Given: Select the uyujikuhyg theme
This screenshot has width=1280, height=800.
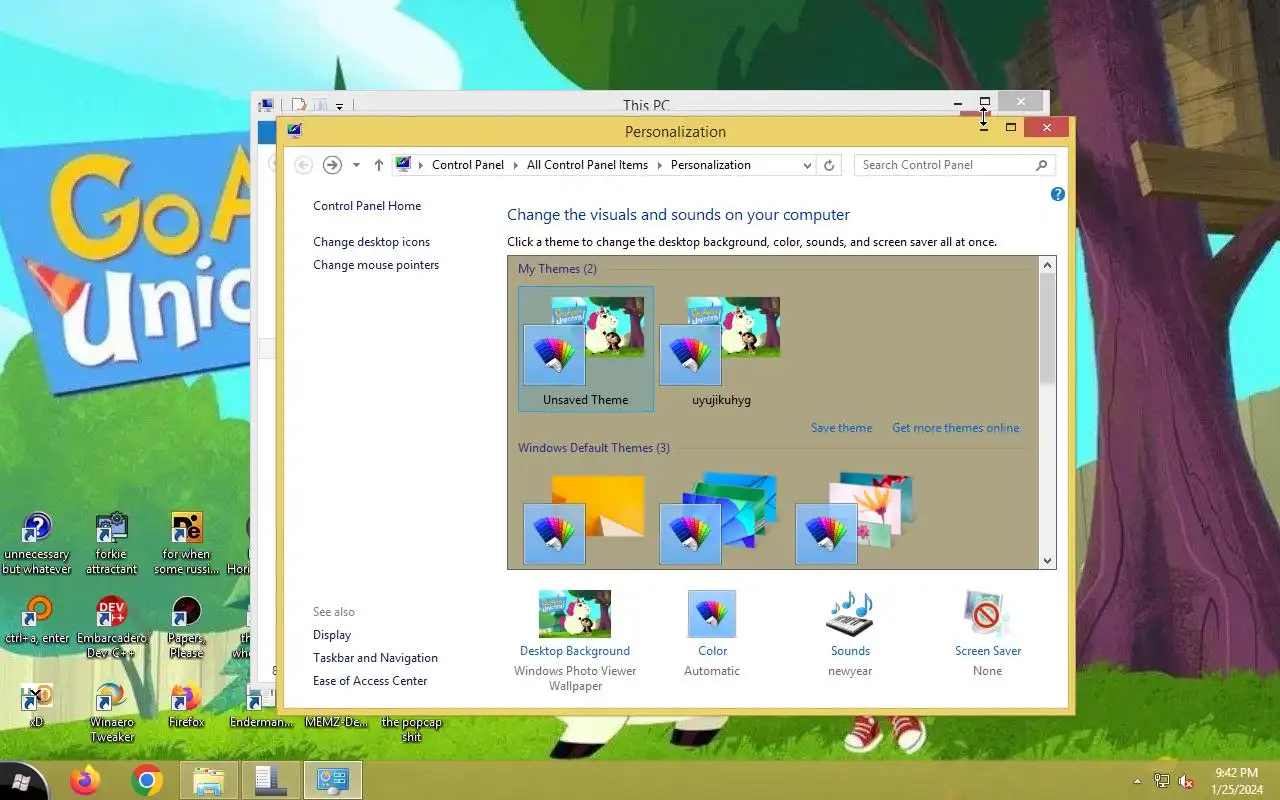Looking at the screenshot, I should [721, 349].
